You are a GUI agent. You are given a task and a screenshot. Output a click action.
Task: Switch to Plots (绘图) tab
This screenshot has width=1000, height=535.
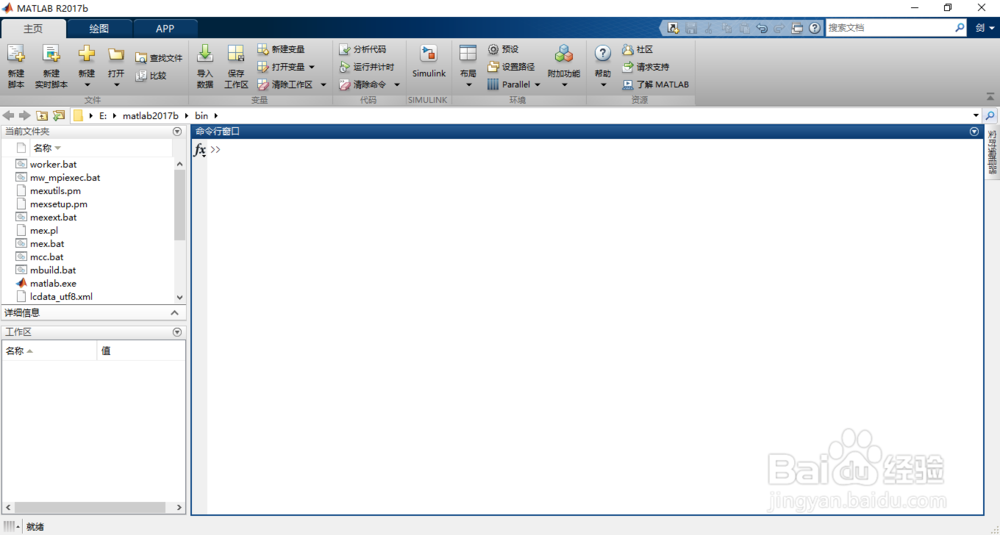(x=99, y=29)
